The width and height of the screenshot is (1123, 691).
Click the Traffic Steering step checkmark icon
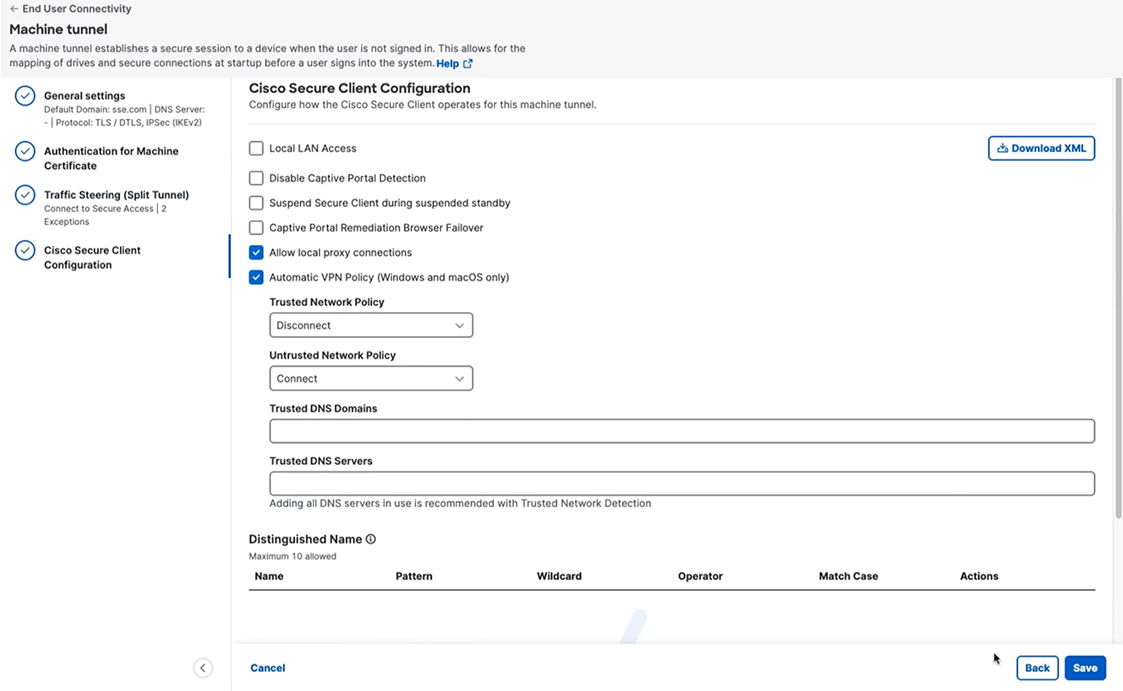[25, 195]
